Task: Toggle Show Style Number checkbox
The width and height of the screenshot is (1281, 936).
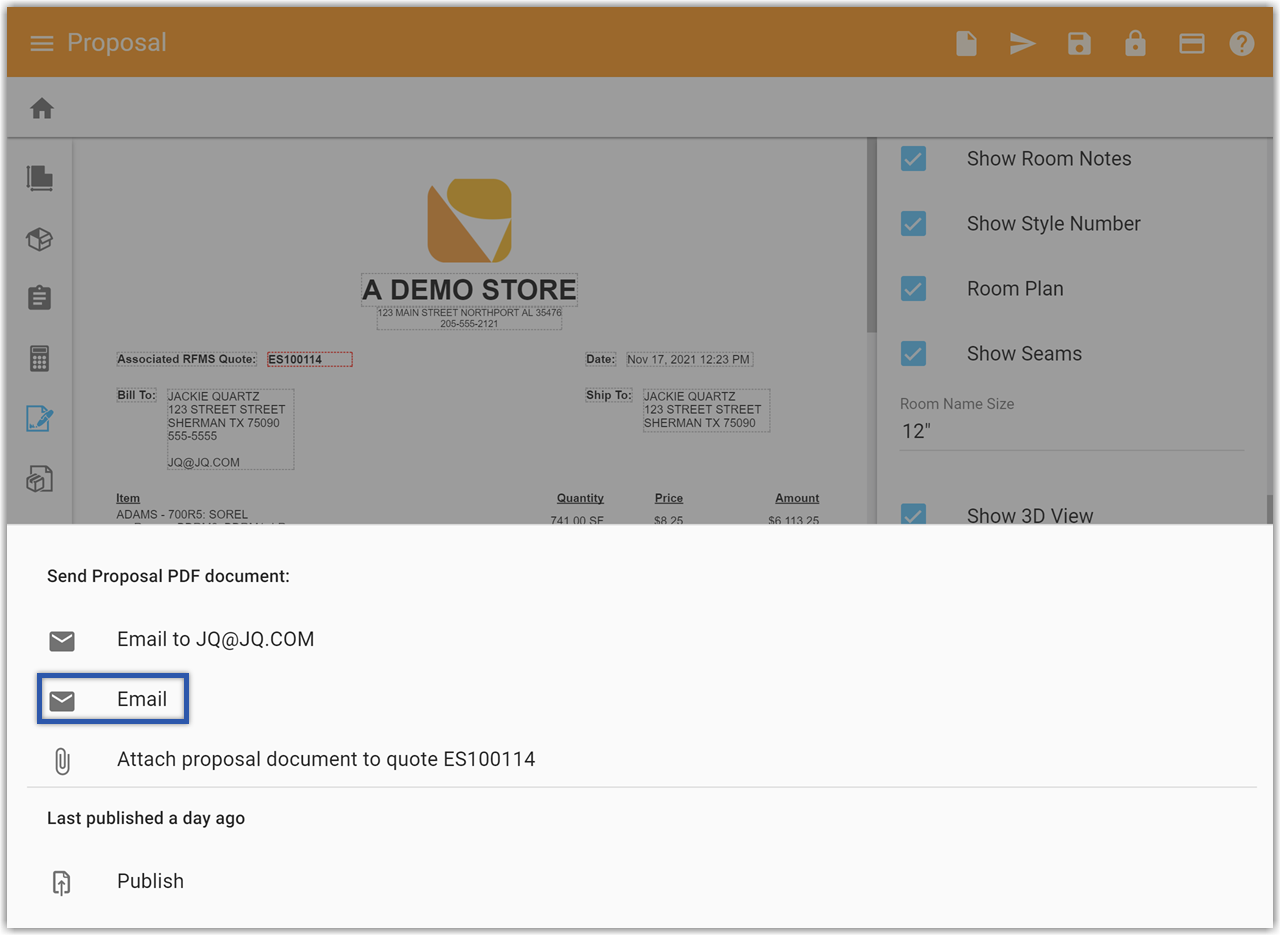Action: [x=913, y=224]
